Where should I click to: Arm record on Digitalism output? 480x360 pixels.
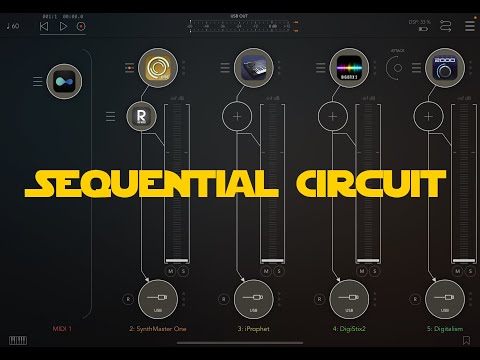pos(415,299)
